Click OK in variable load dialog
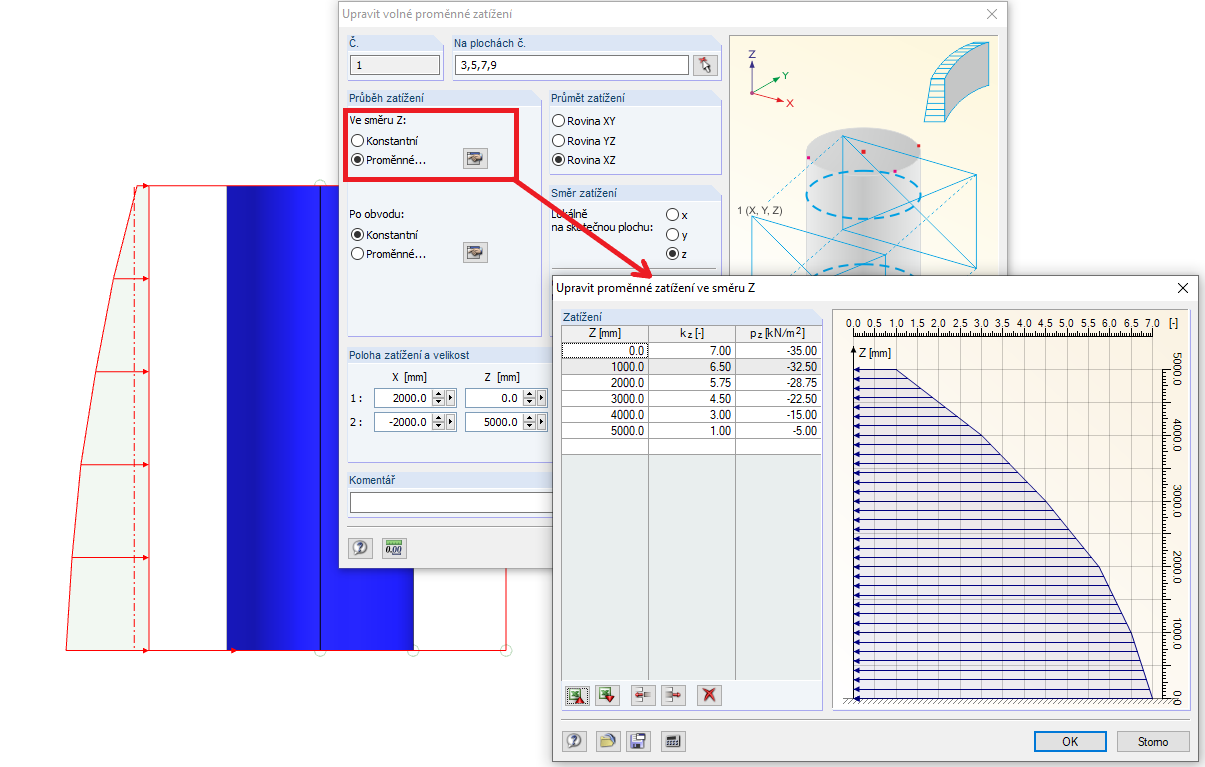Screen dimensions: 1205x767 1070,741
